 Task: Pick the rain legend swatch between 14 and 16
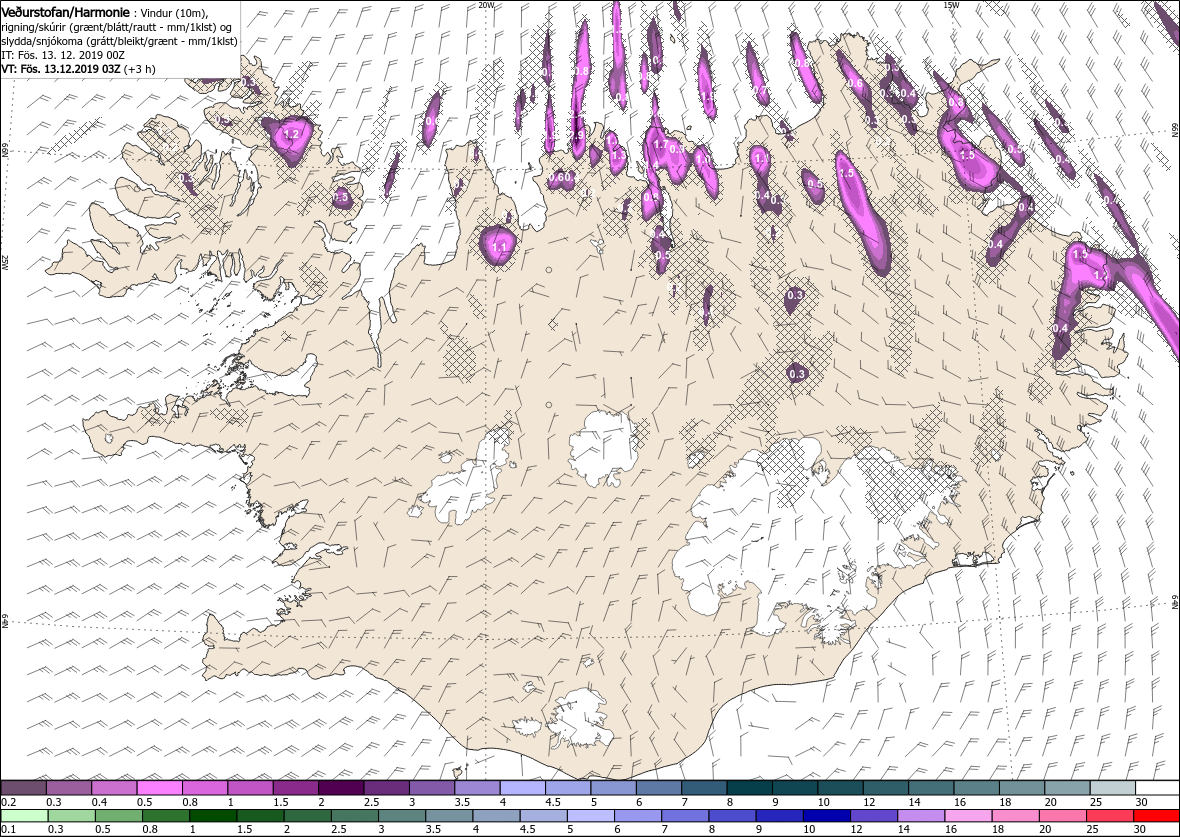pyautogui.click(x=922, y=816)
